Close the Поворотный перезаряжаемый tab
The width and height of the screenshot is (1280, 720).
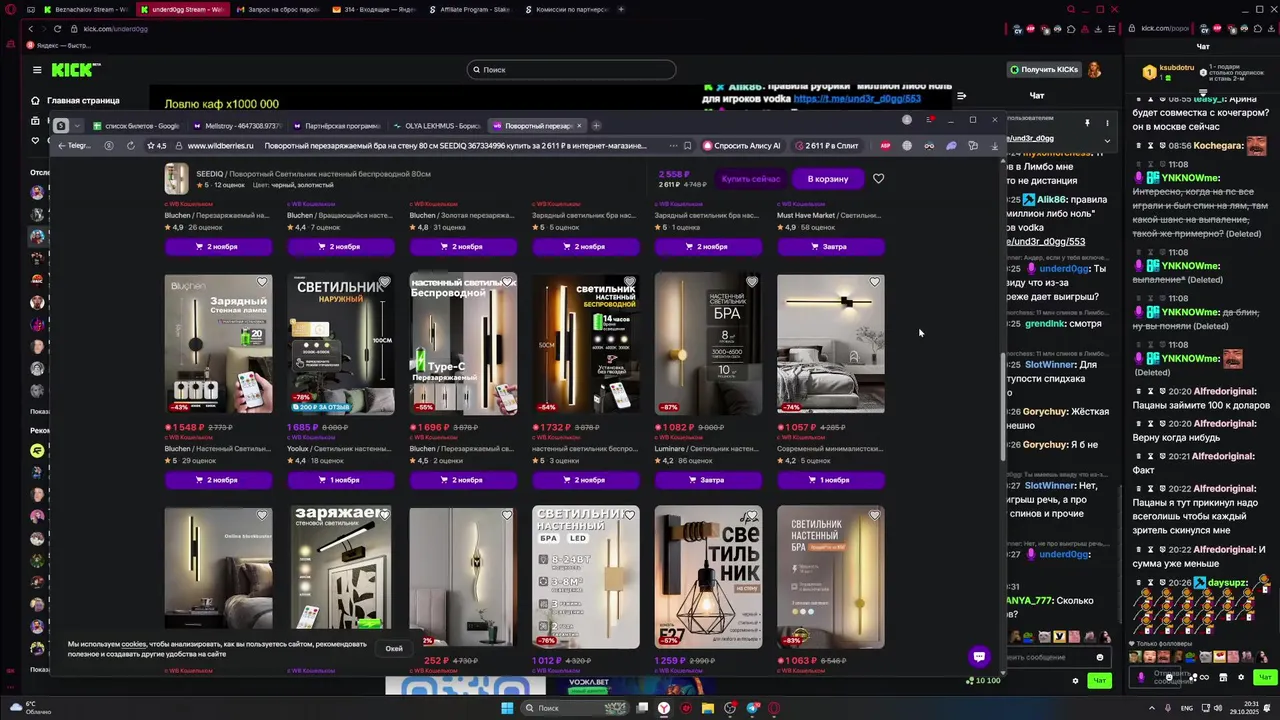tap(578, 126)
